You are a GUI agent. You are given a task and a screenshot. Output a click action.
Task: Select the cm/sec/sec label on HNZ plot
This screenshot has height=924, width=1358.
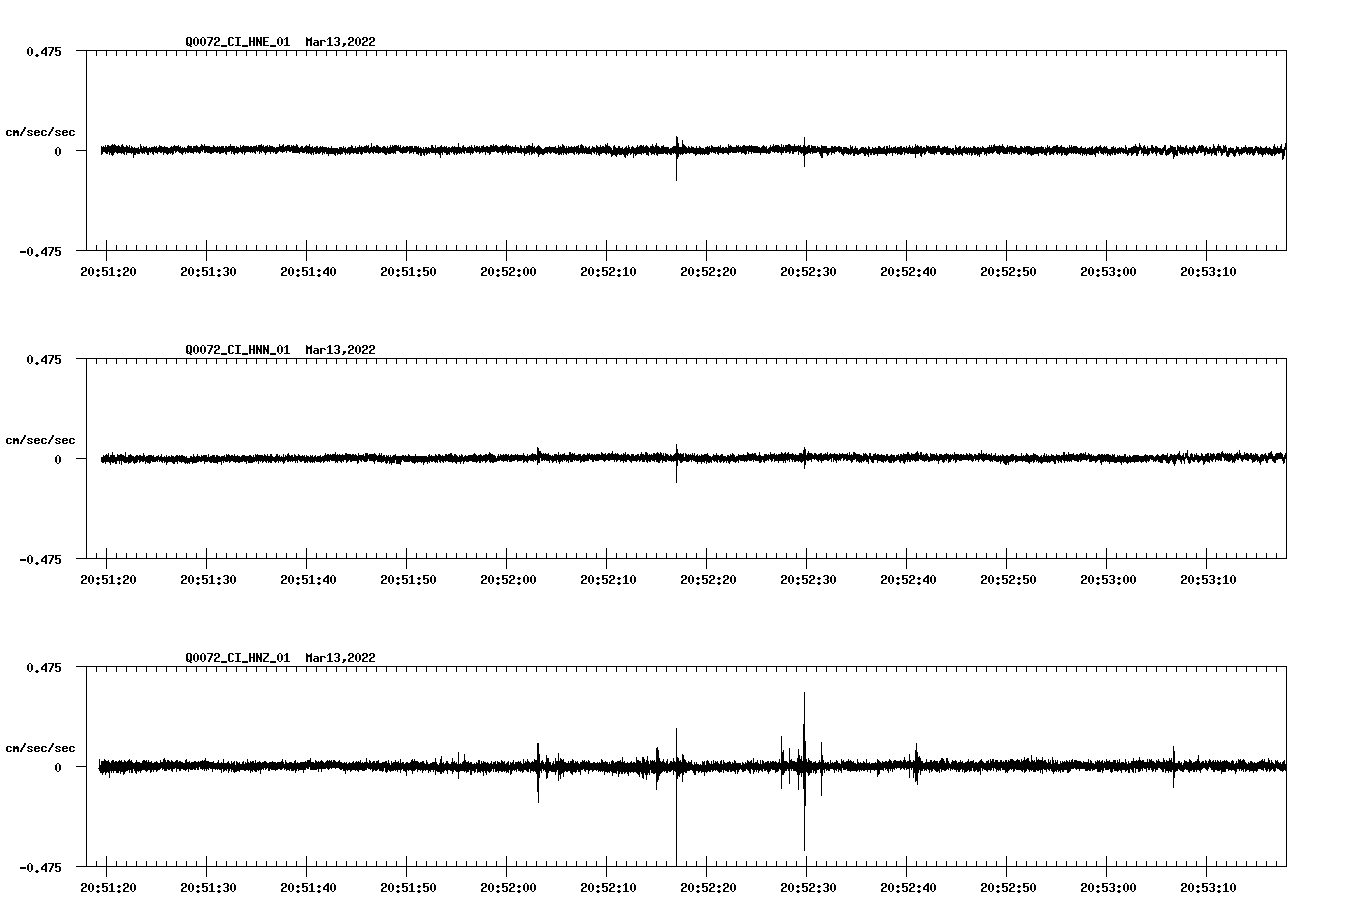(40, 748)
